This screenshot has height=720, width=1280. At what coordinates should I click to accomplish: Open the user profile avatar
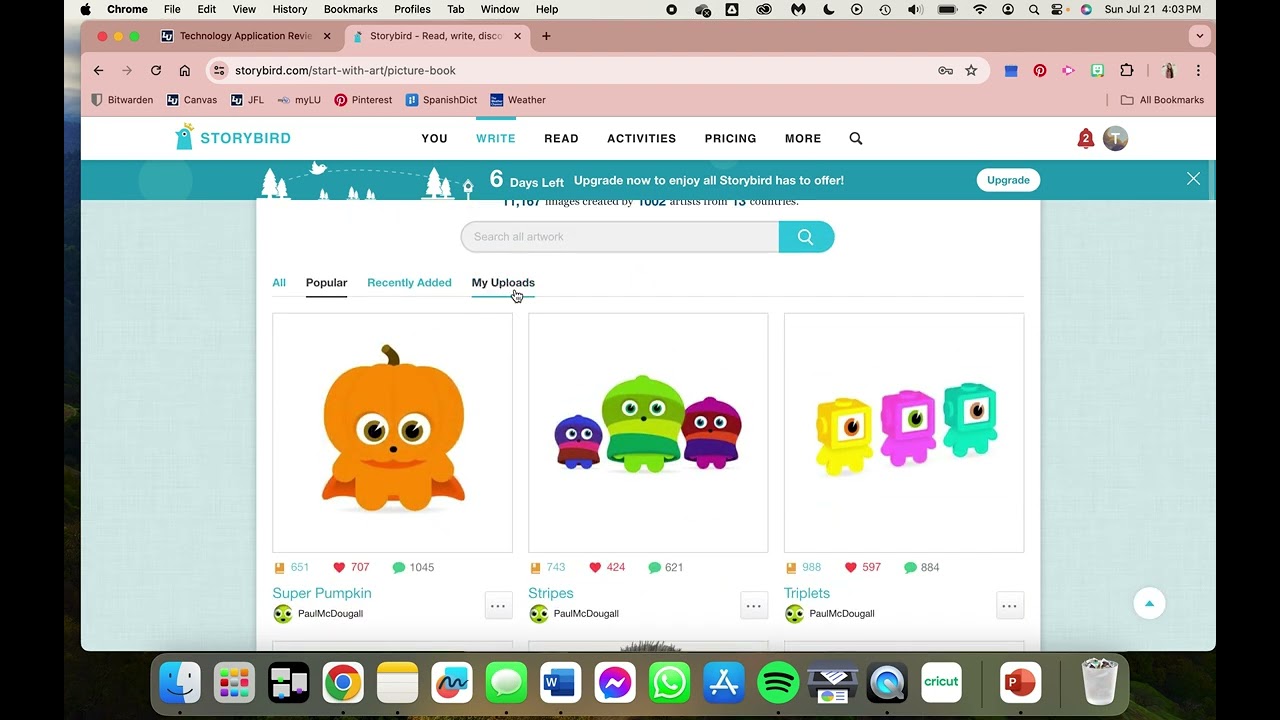pos(1115,139)
